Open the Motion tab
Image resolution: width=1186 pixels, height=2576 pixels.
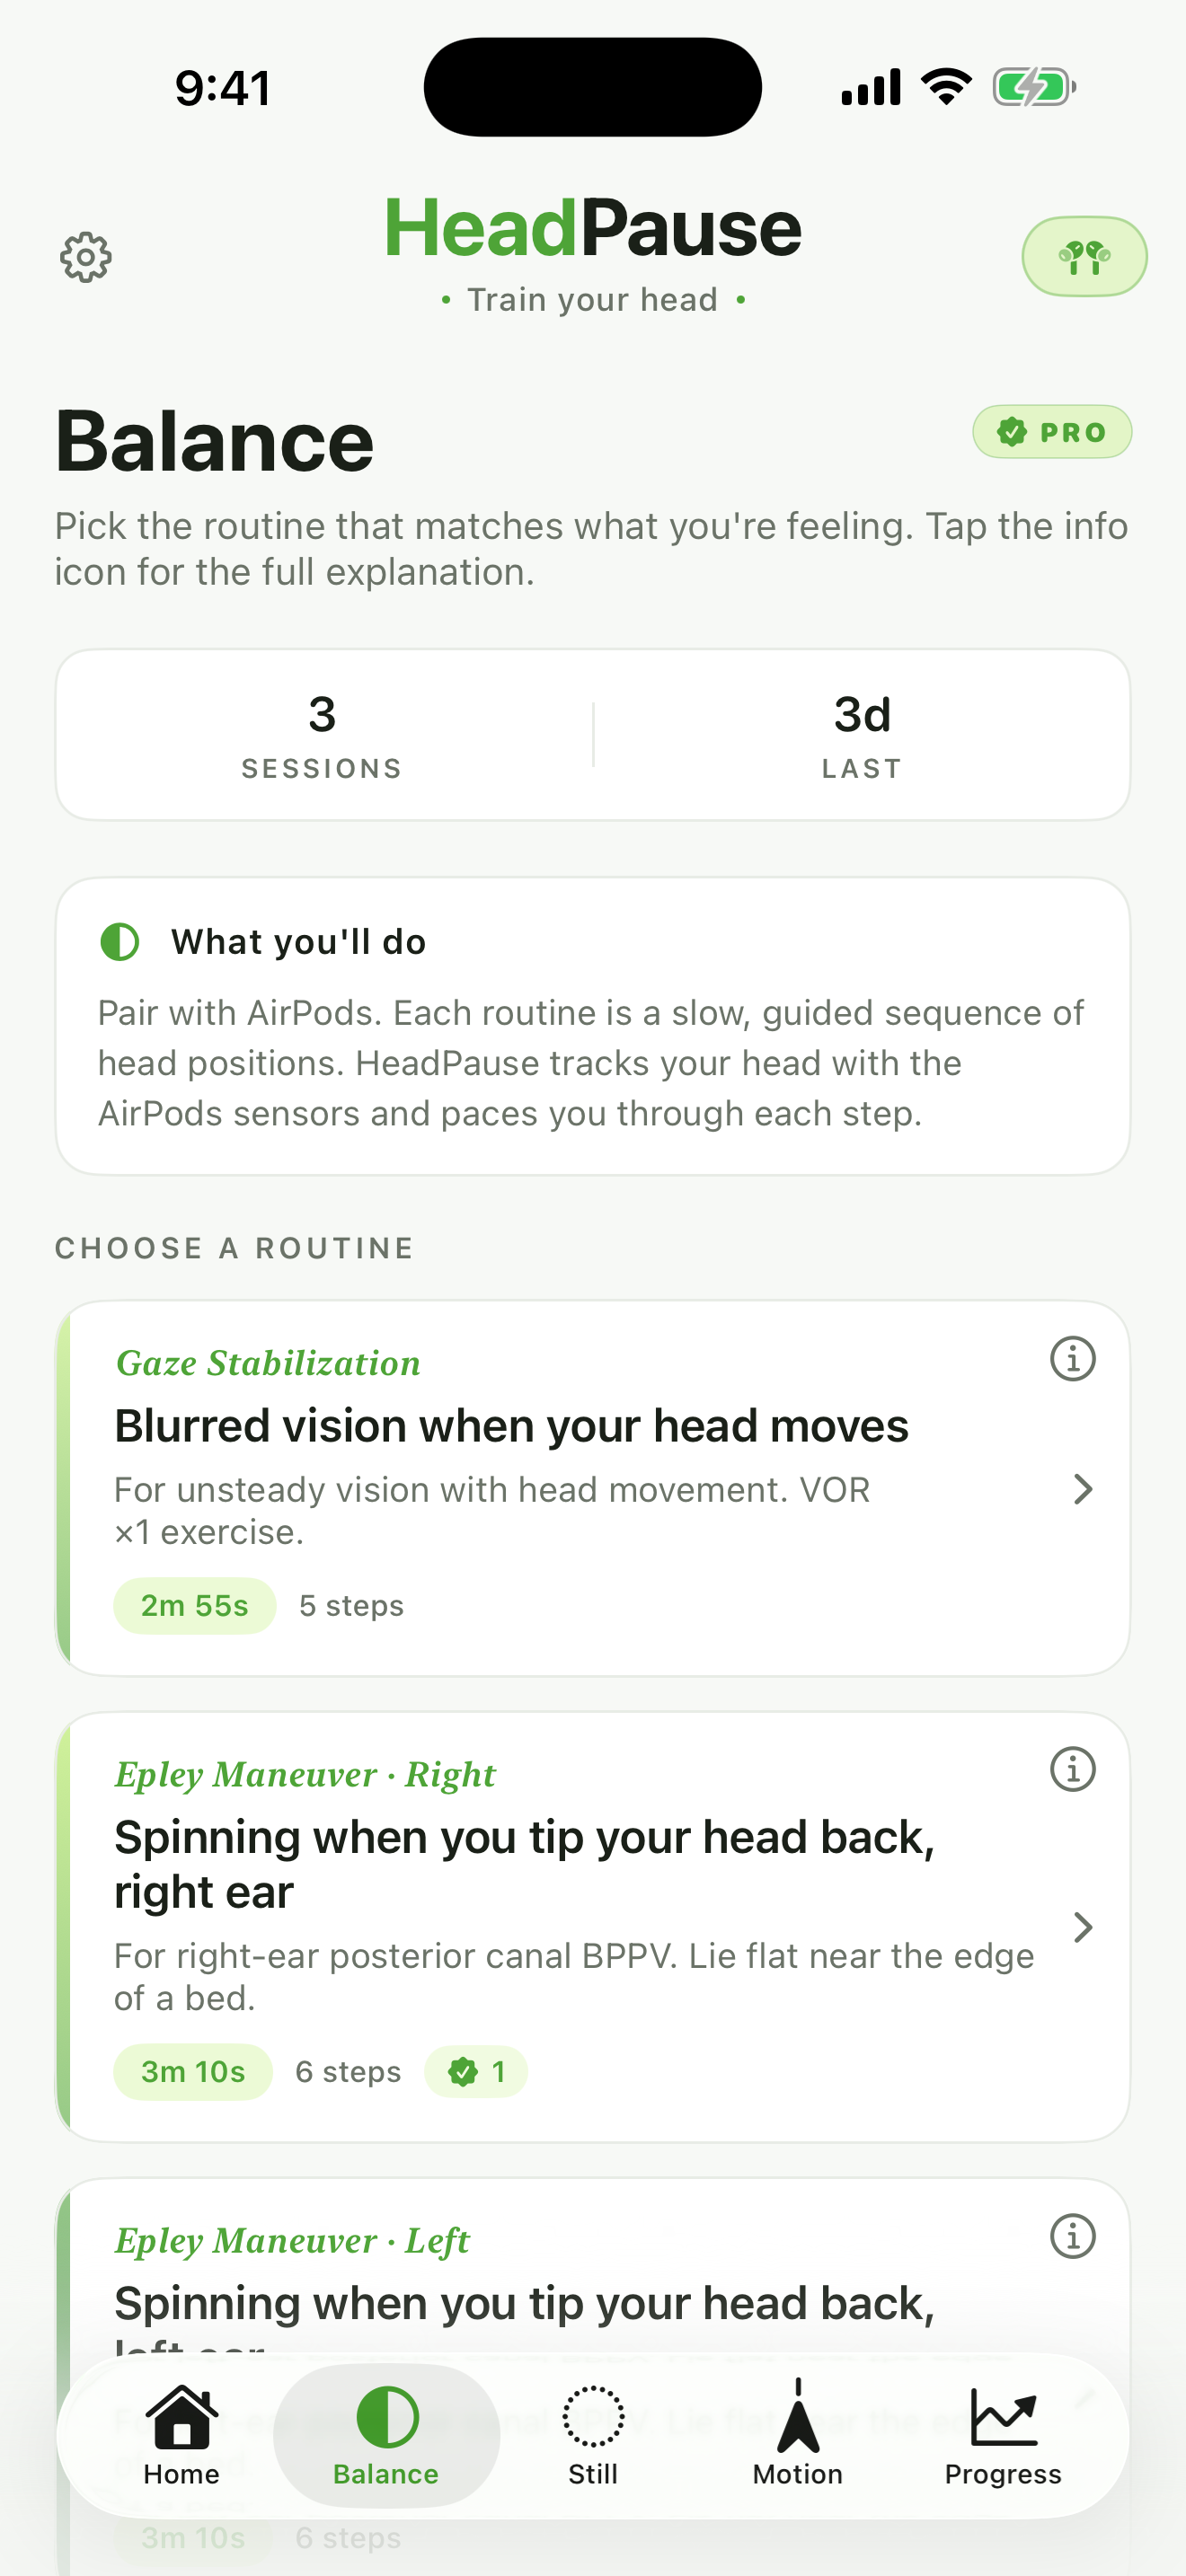pos(797,2434)
